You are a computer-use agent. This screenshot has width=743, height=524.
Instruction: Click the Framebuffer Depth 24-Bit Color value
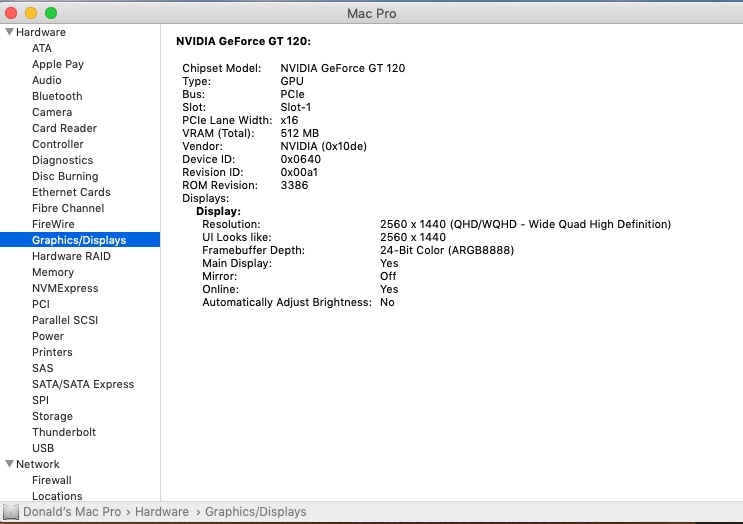447,250
